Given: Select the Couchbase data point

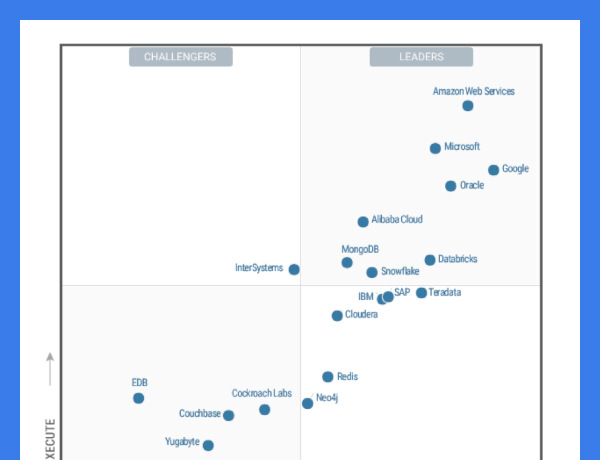Looking at the screenshot, I should (228, 416).
